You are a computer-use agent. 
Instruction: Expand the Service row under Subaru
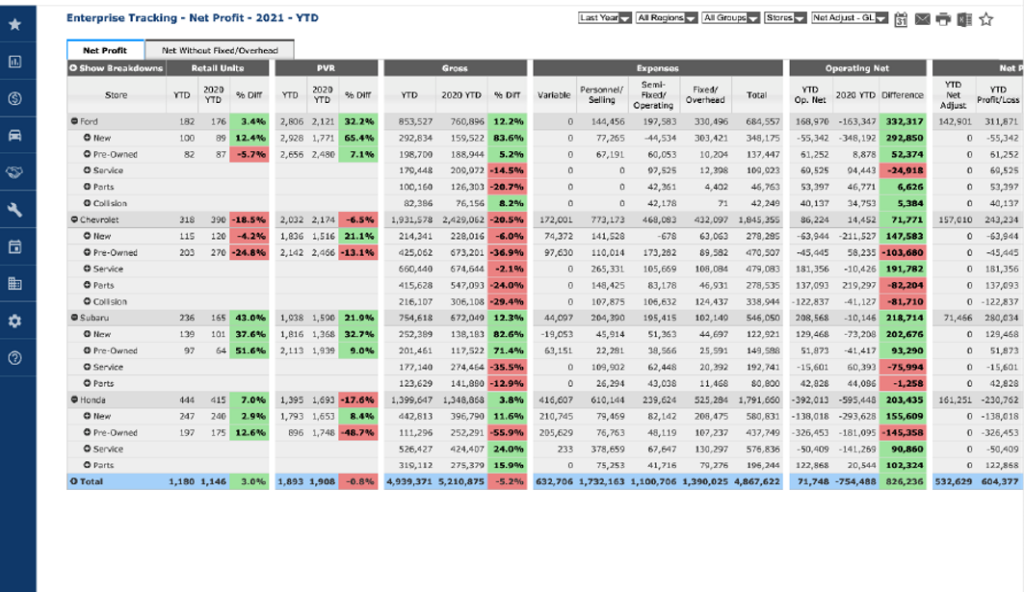(x=87, y=367)
